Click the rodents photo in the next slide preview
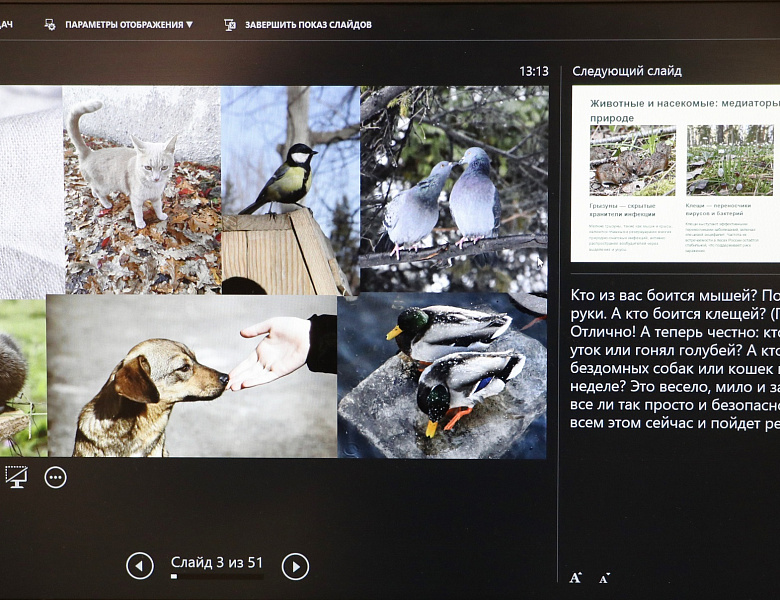The height and width of the screenshot is (600, 780). click(633, 160)
